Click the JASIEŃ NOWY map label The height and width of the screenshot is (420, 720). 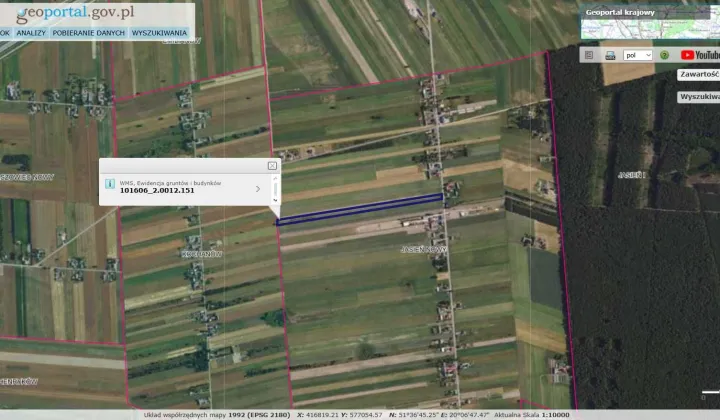(424, 250)
